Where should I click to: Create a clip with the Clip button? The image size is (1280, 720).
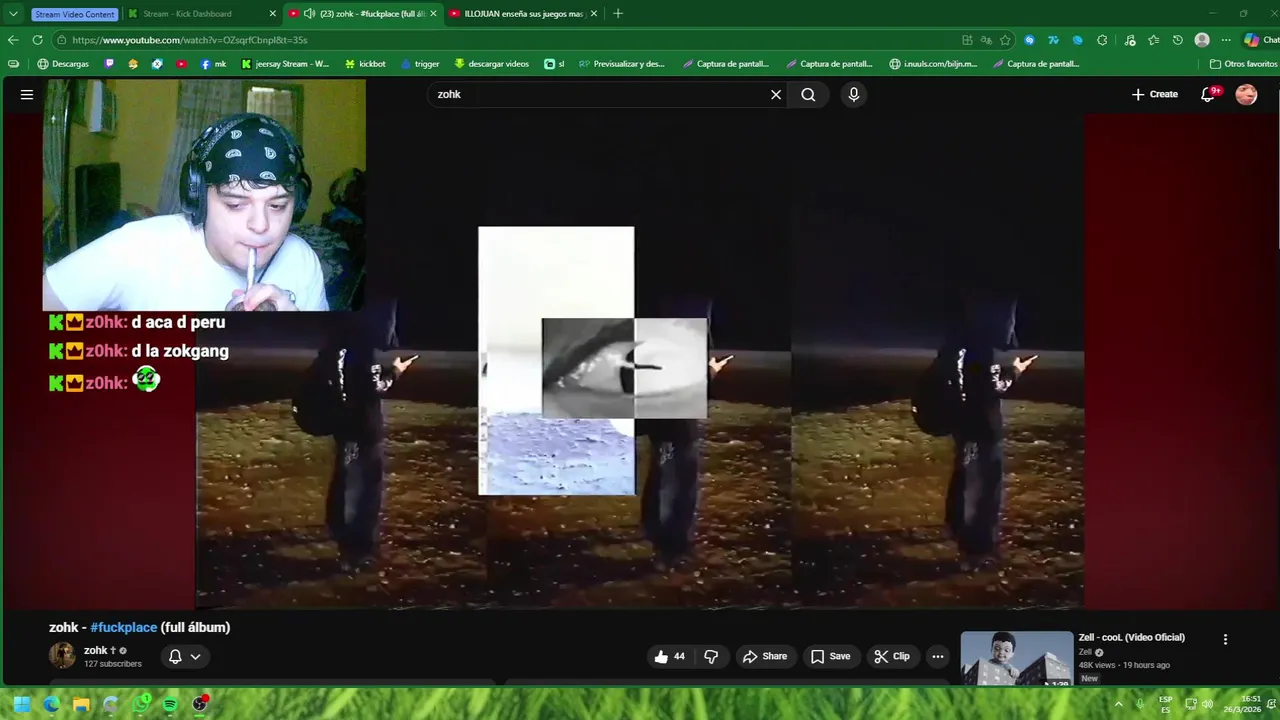(892, 656)
